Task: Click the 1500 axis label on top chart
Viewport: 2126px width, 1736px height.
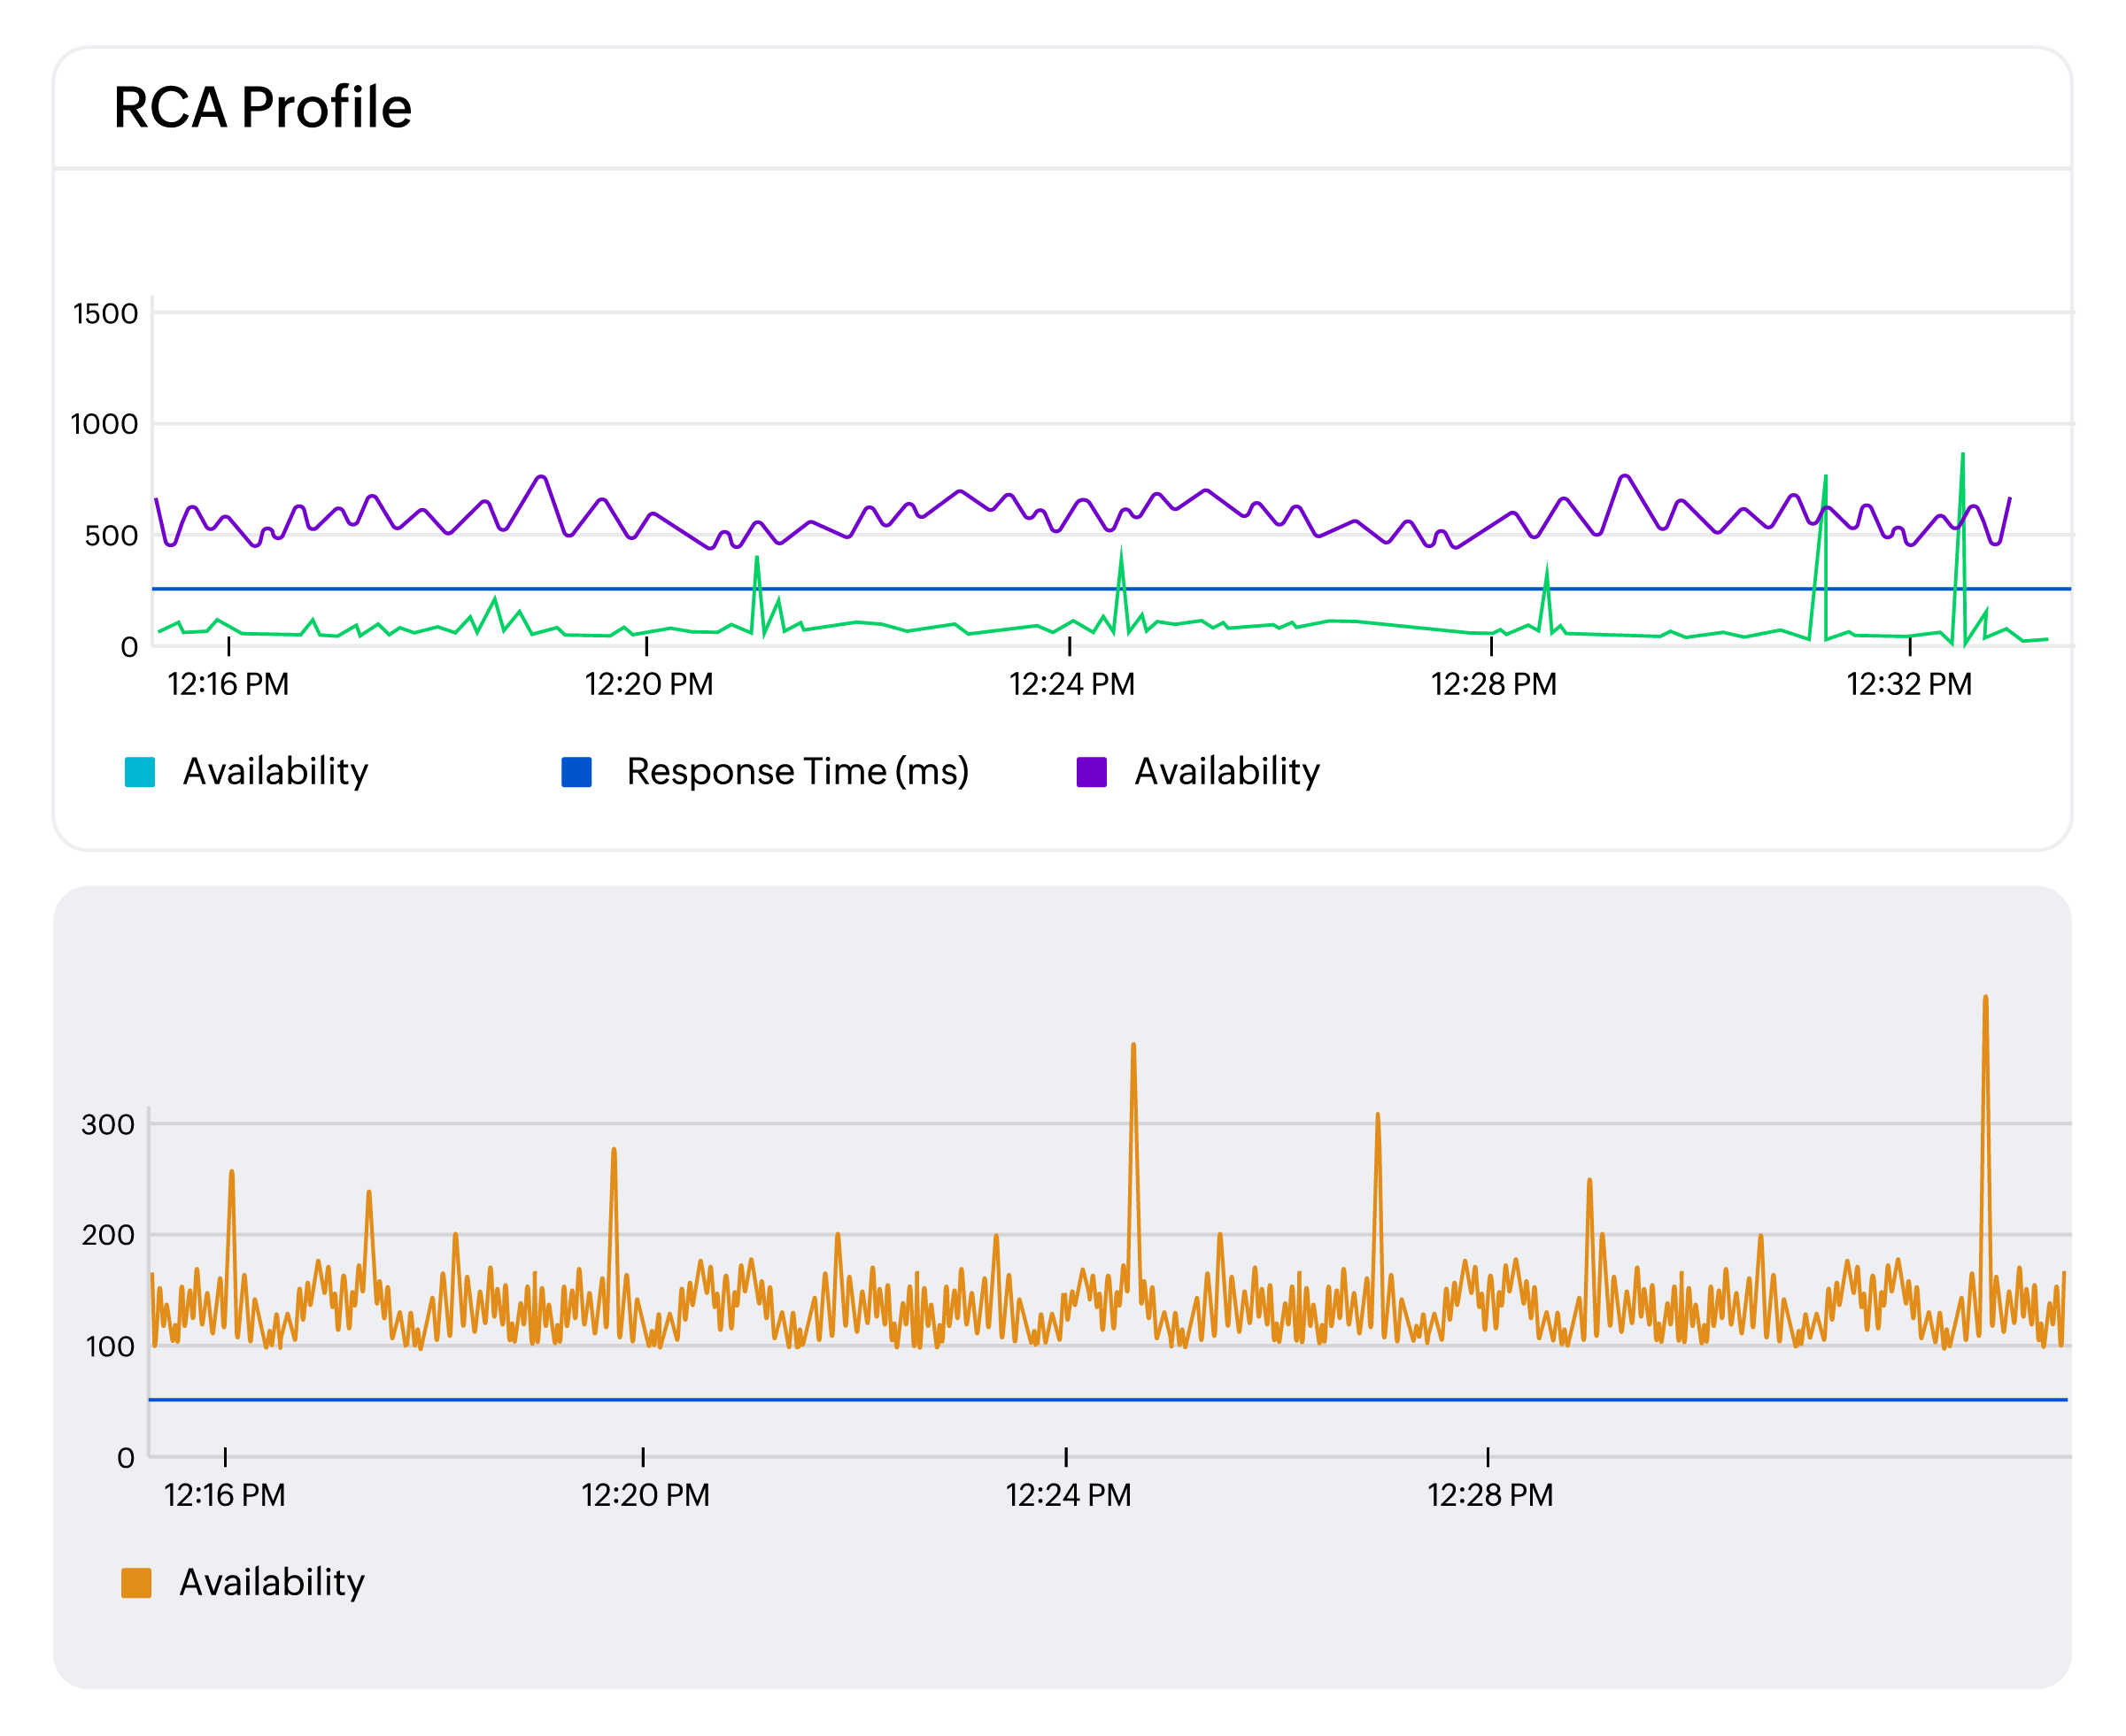Action: point(107,312)
